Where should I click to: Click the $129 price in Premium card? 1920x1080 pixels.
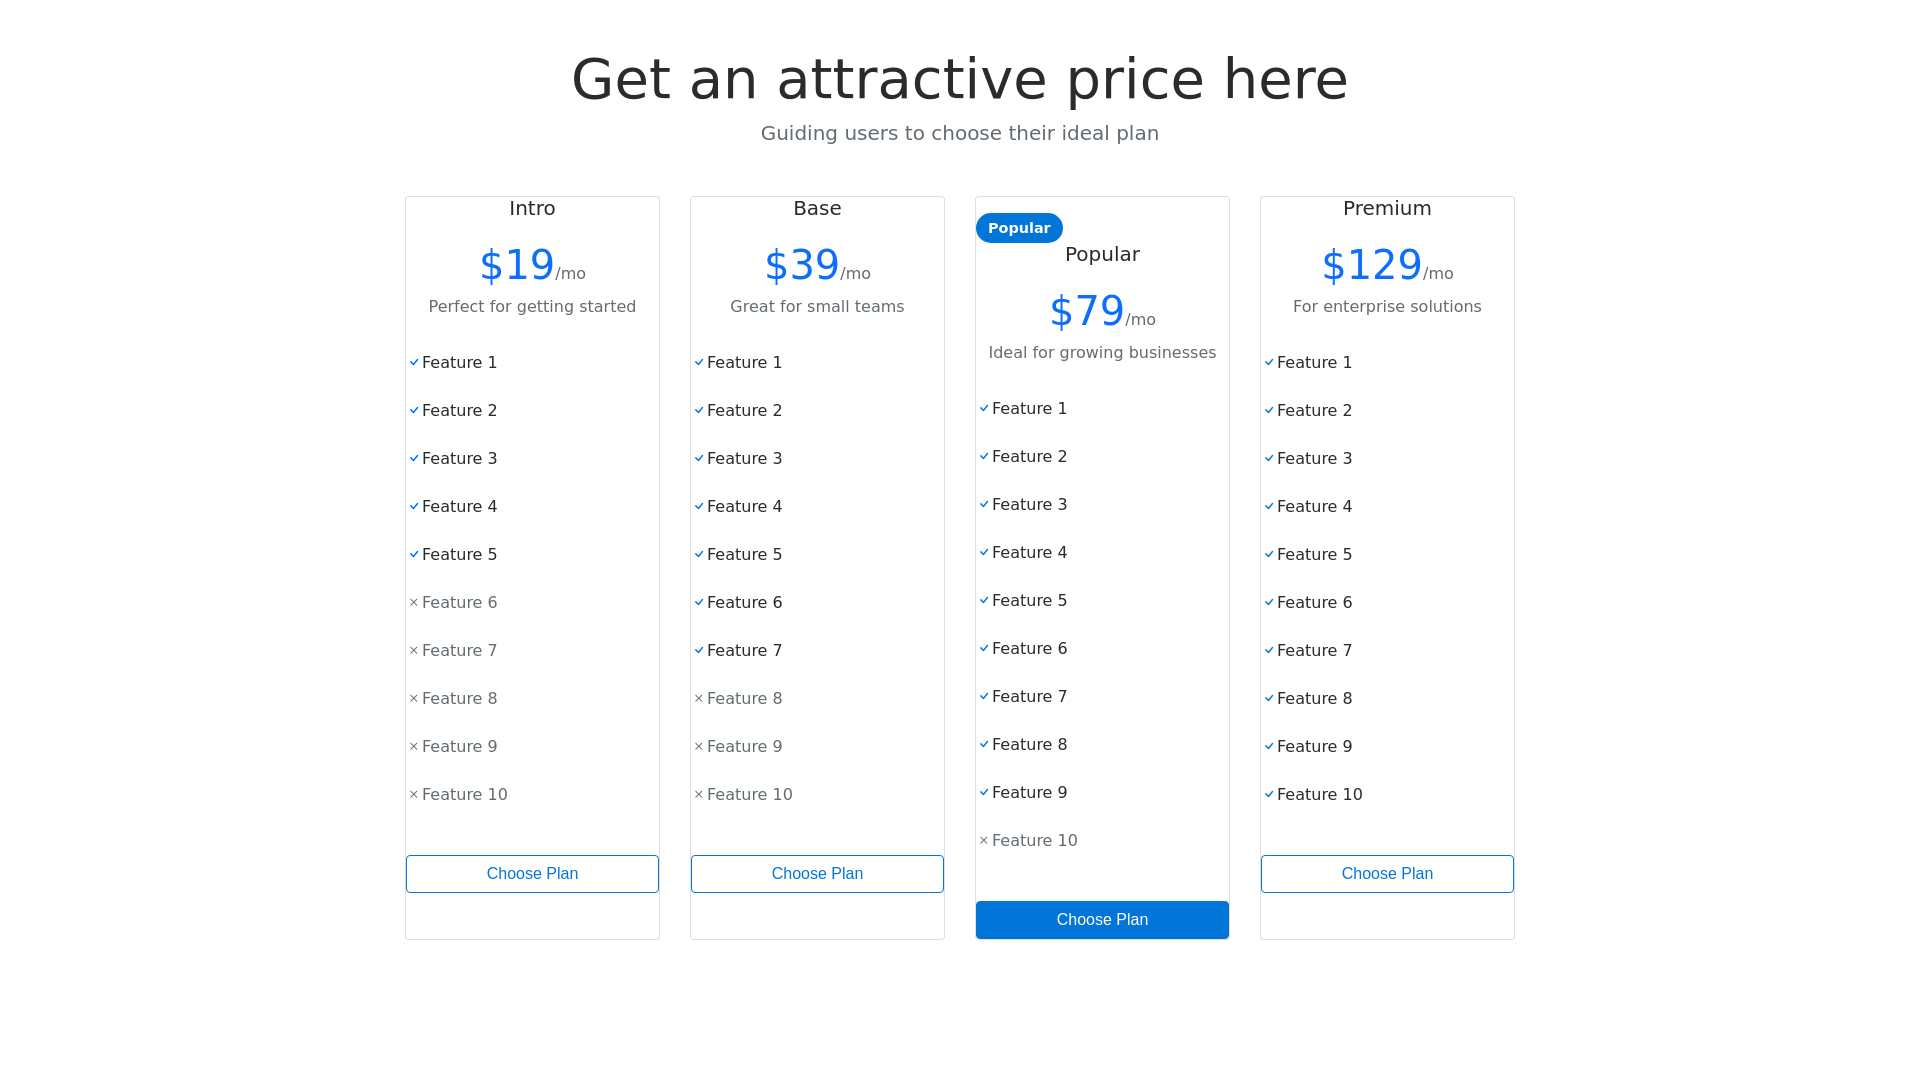(1372, 265)
